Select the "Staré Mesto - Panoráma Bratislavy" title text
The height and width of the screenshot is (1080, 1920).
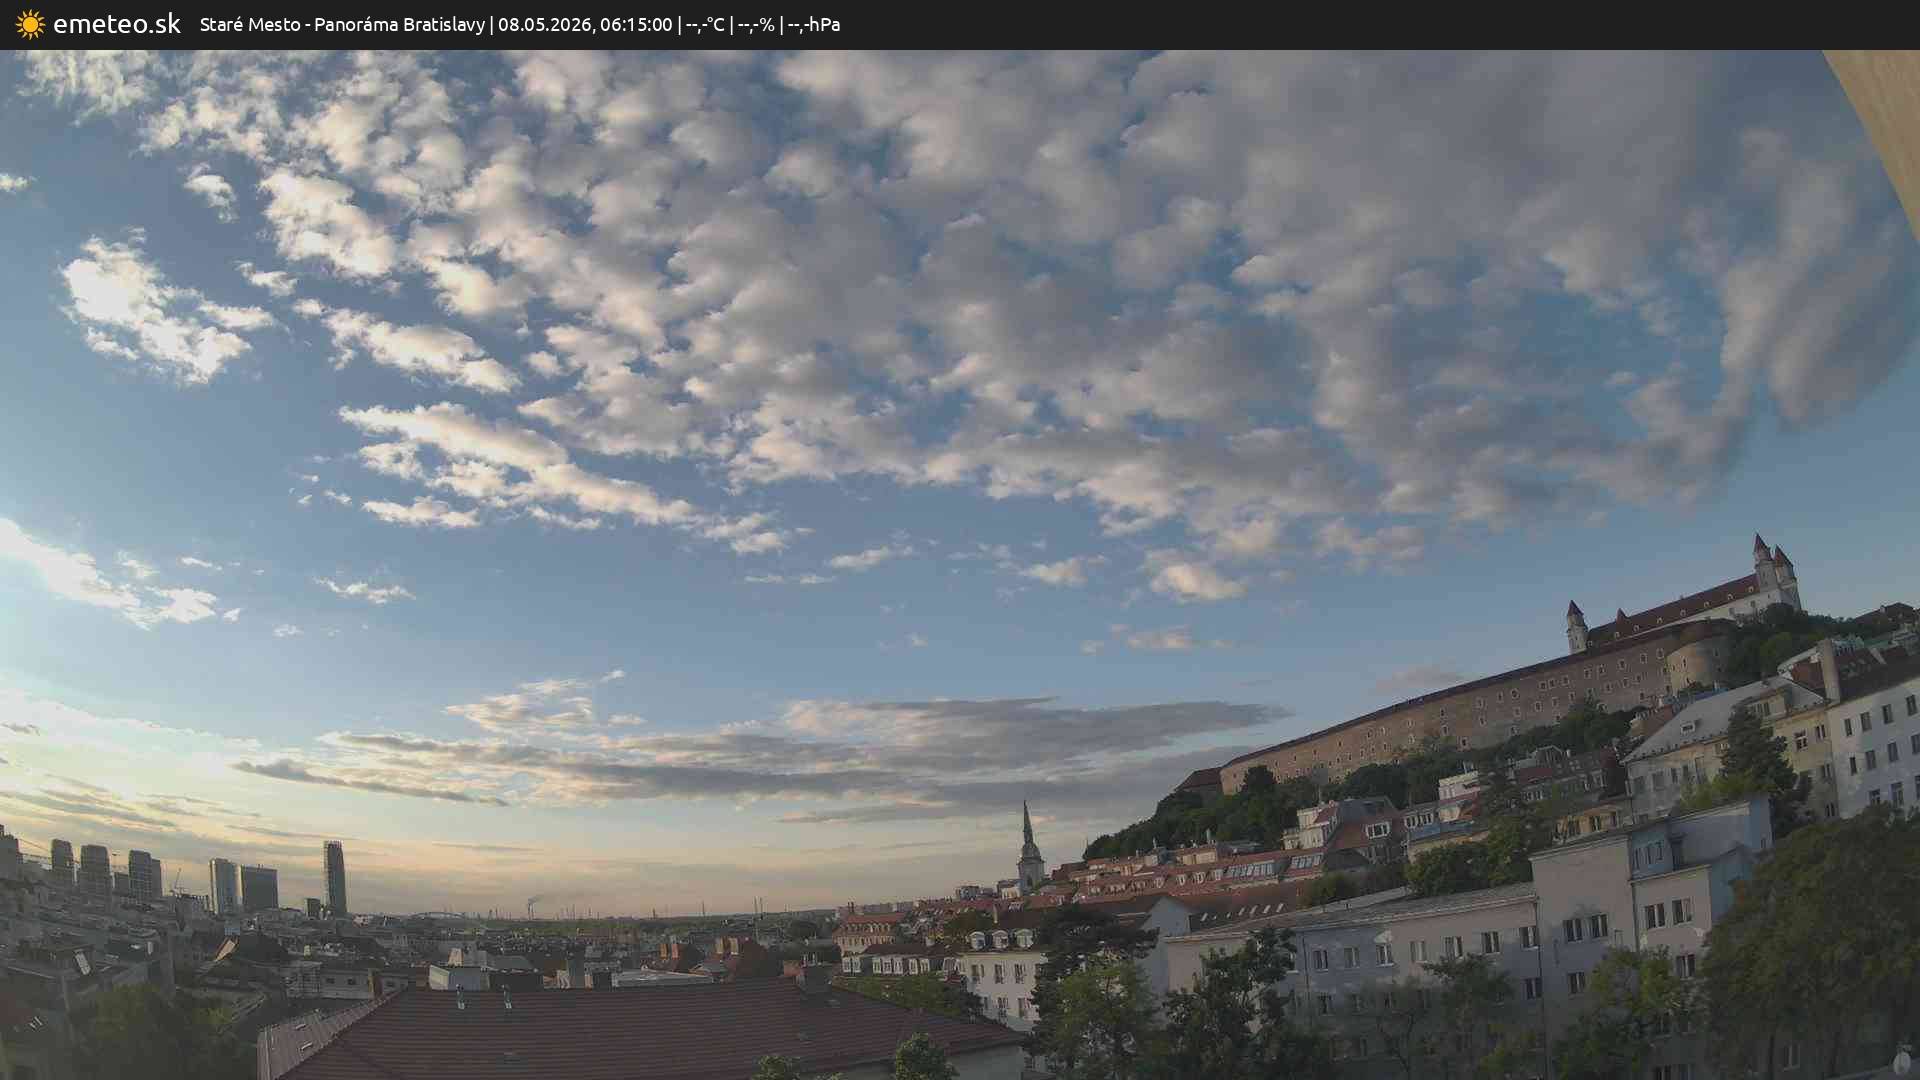tap(342, 24)
